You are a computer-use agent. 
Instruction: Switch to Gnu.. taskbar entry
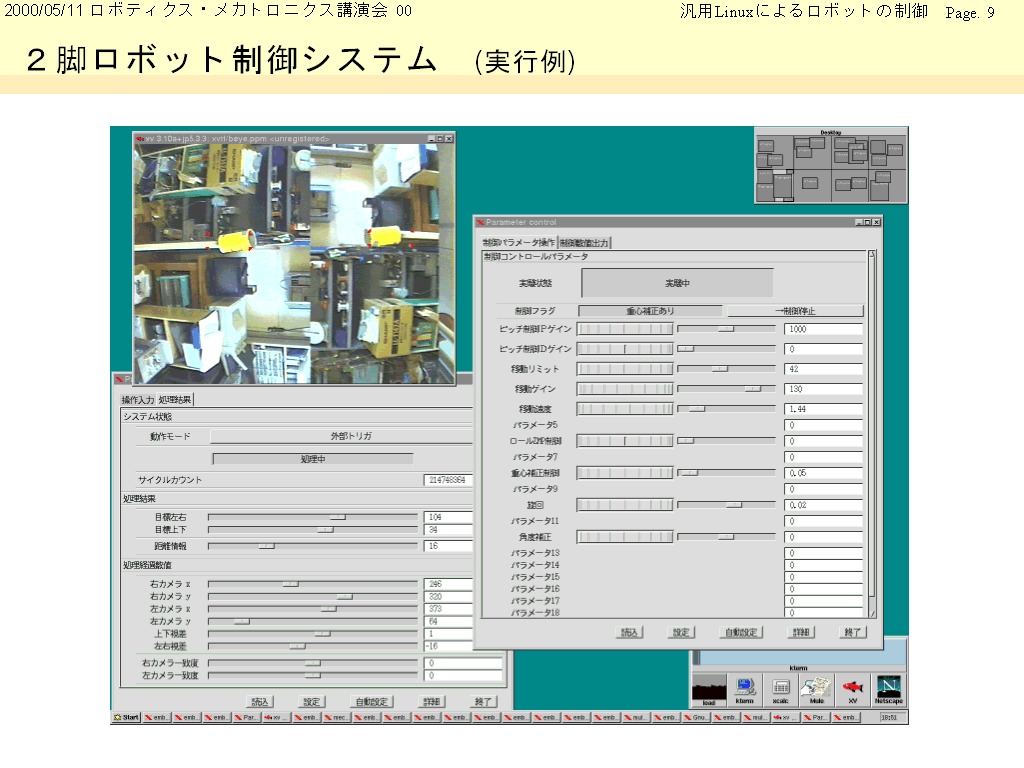697,717
